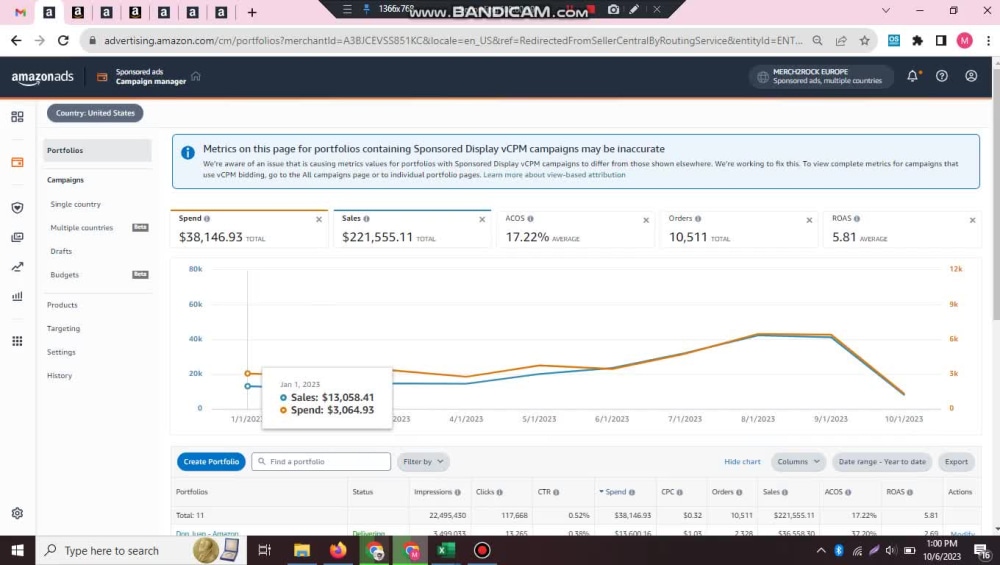Open Windows Start menu
This screenshot has width=1000, height=565.
[17, 550]
